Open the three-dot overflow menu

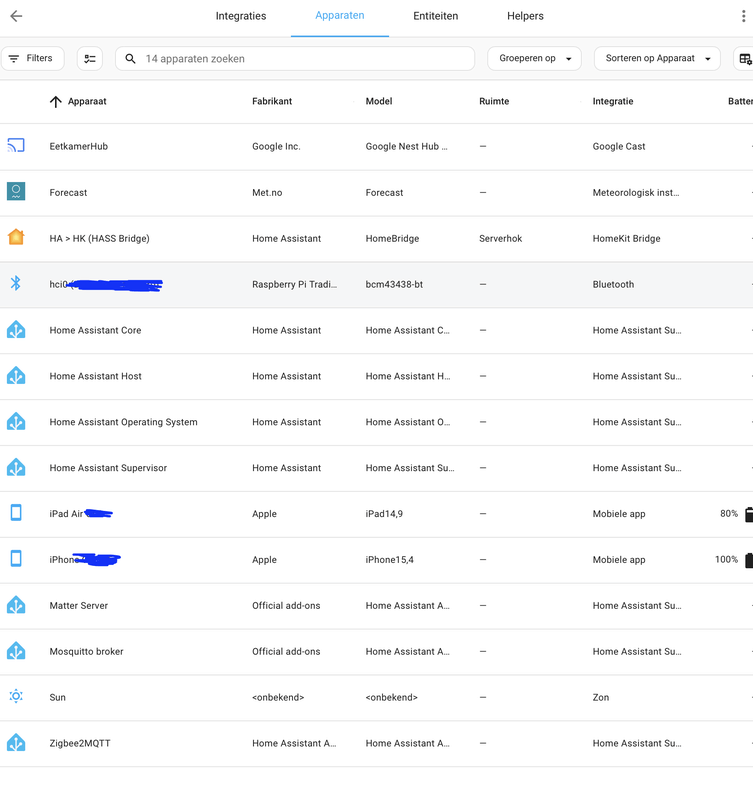[x=743, y=16]
